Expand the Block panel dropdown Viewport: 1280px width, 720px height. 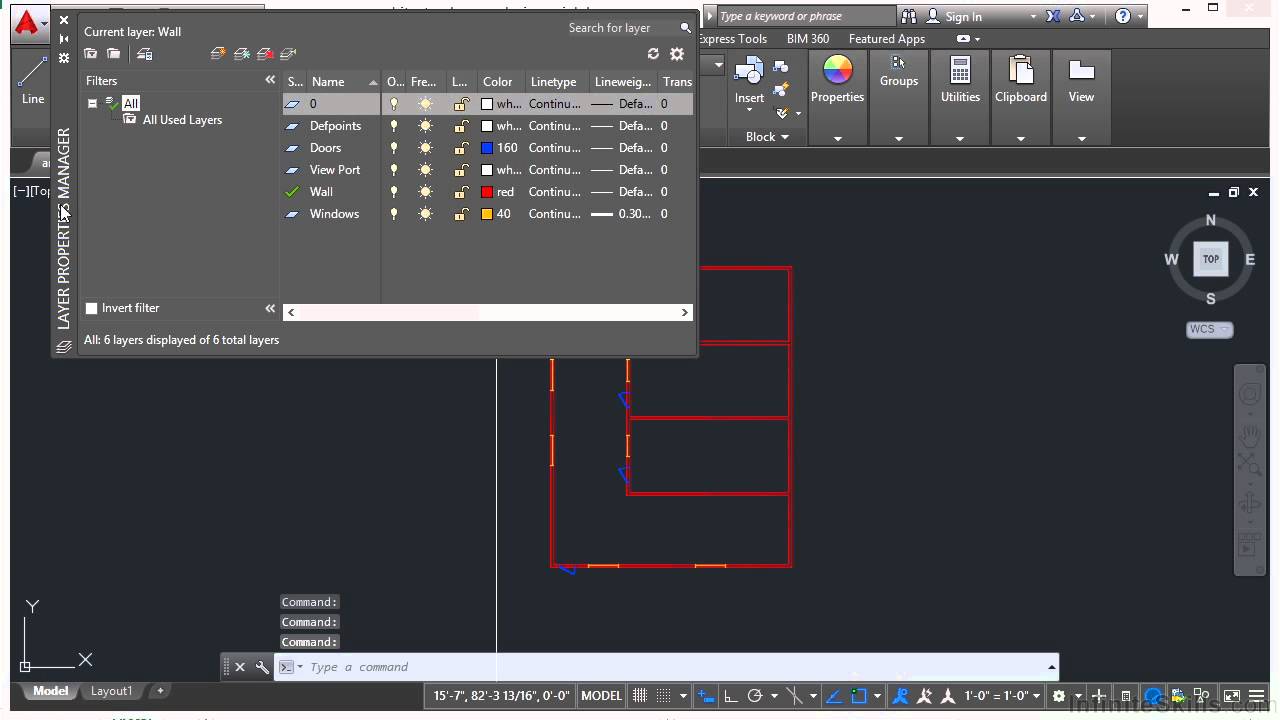pos(767,137)
